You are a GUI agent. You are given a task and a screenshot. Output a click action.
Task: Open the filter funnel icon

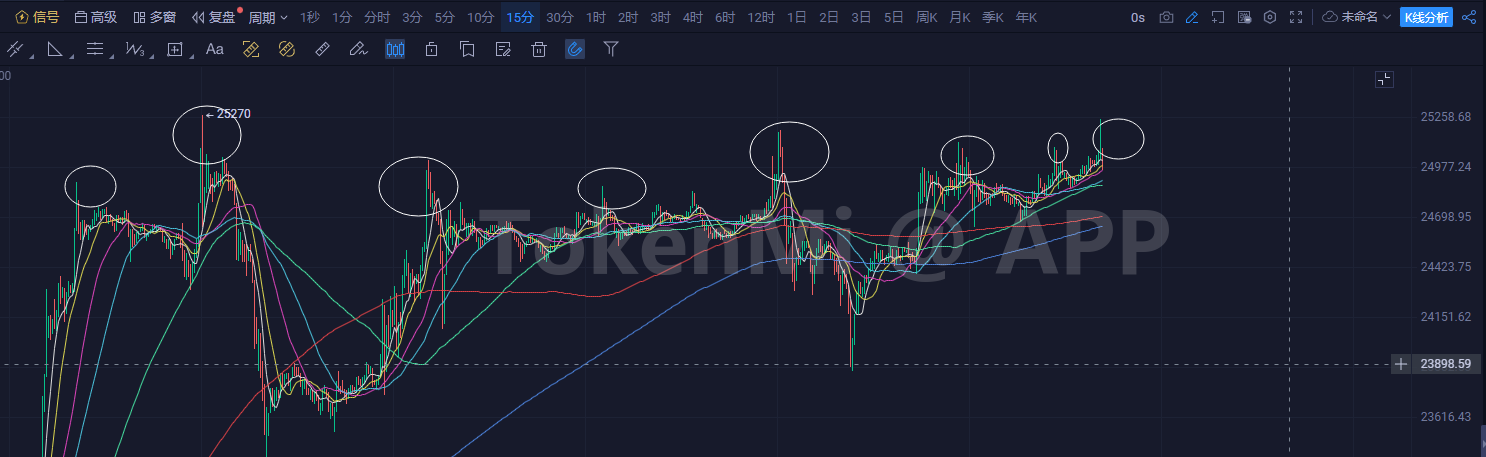pos(611,49)
